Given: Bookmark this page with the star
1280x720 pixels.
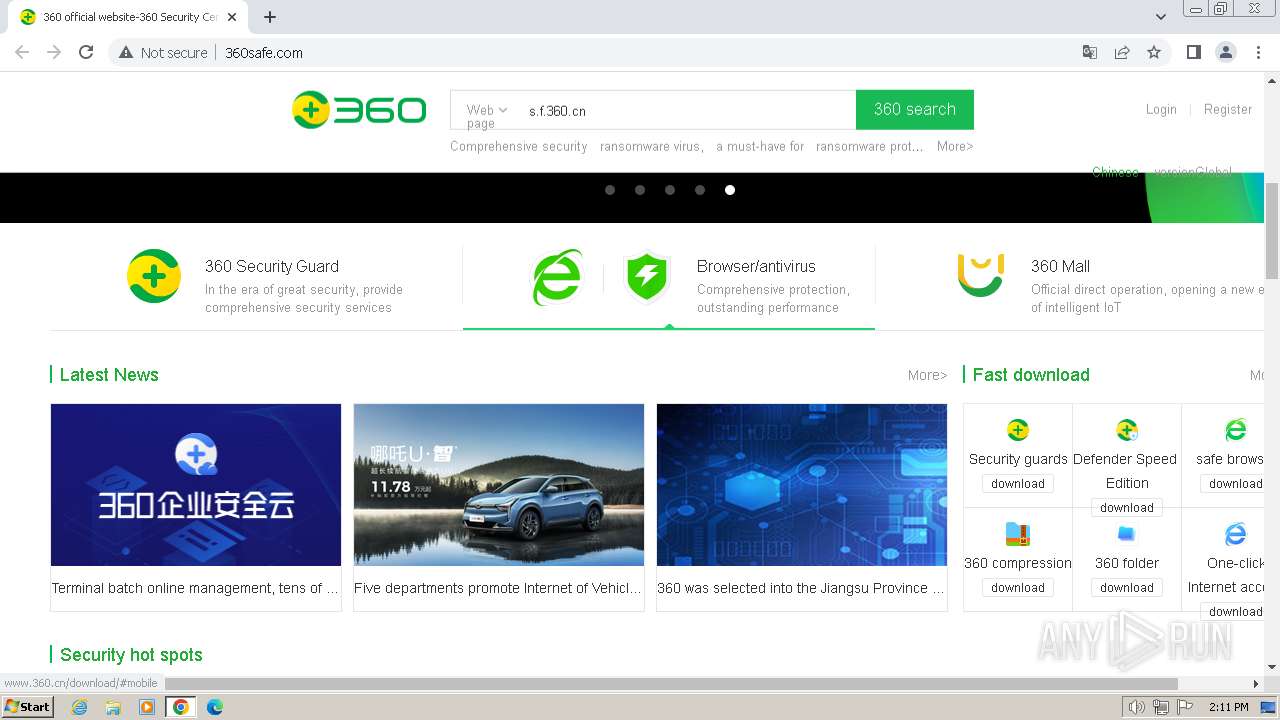Looking at the screenshot, I should 1154,52.
